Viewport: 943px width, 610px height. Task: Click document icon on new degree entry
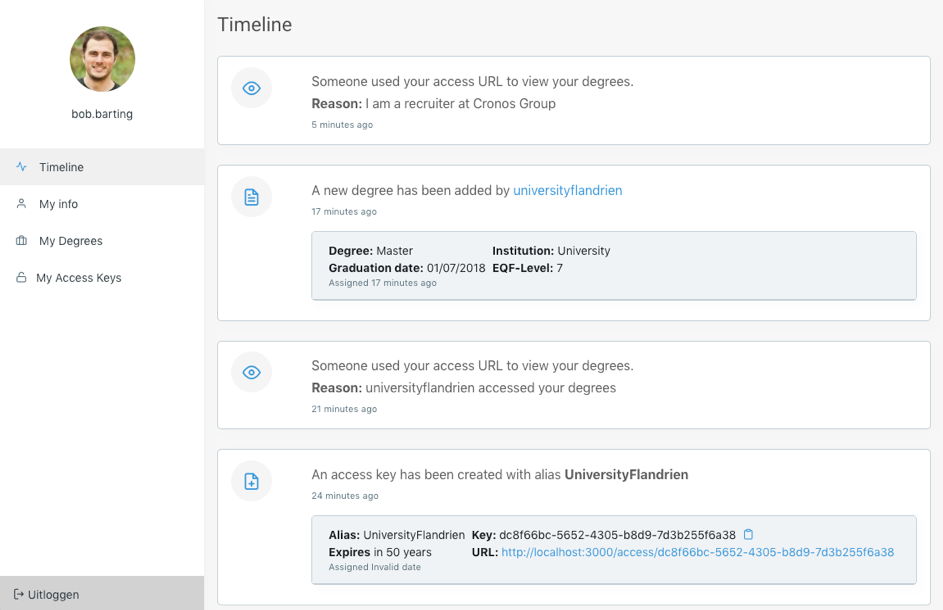pos(251,197)
